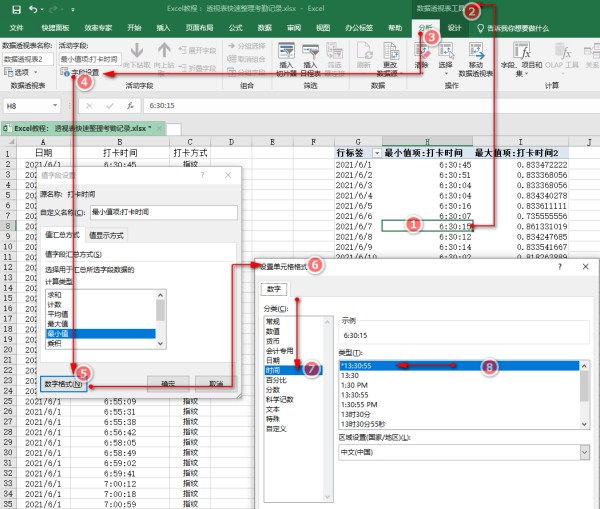Click the 自定义名称 input field
Image resolution: width=600 pixels, height=509 pixels.
click(164, 212)
